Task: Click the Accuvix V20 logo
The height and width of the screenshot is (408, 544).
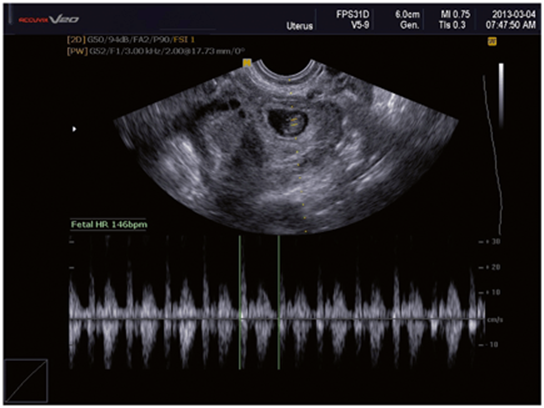Action: (x=49, y=19)
